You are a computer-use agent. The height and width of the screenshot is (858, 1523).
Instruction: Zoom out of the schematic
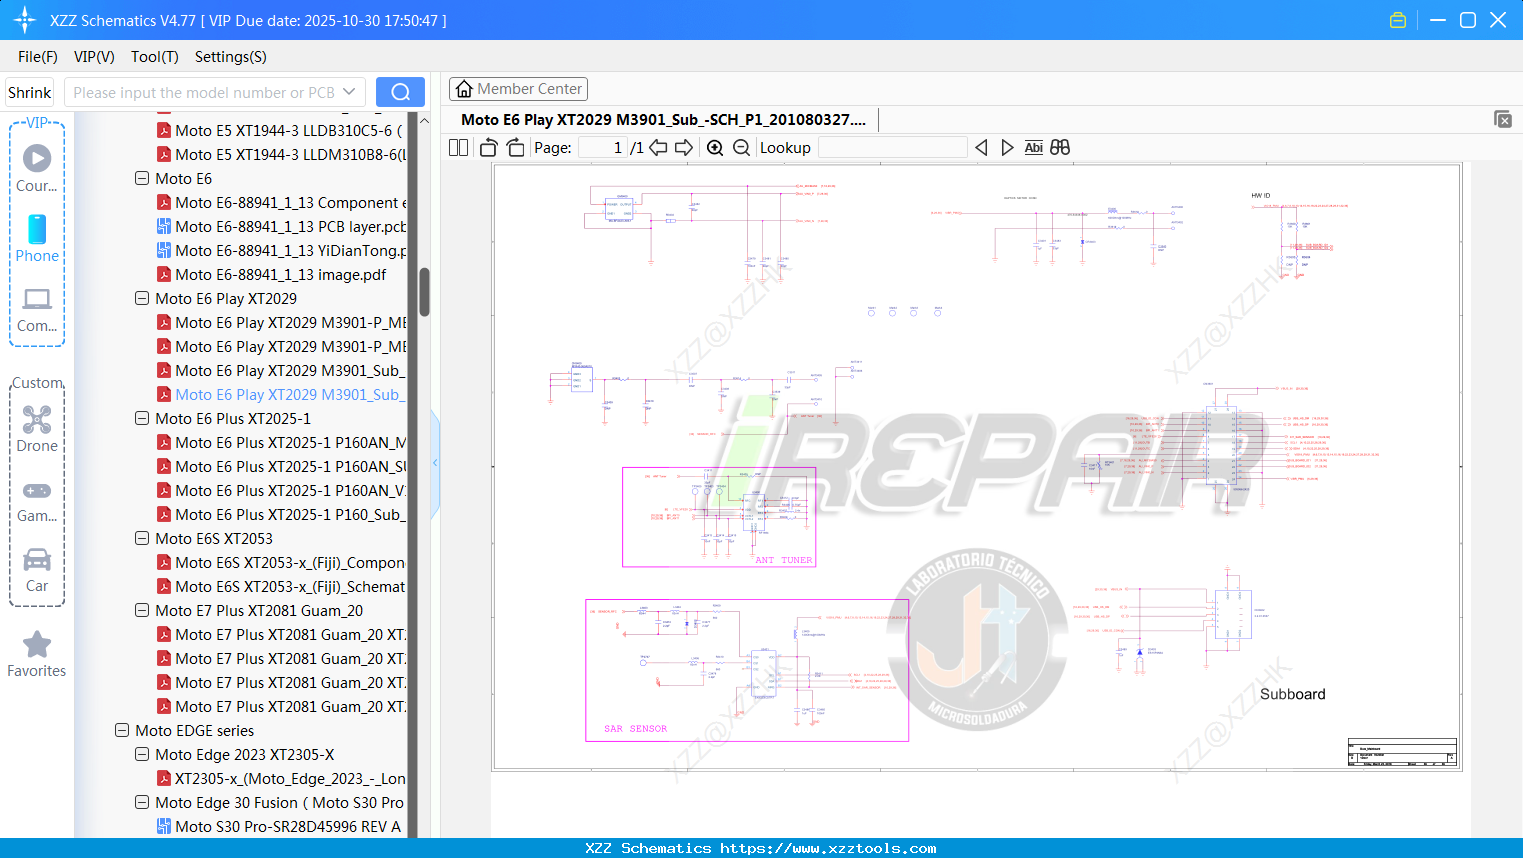pyautogui.click(x=741, y=147)
